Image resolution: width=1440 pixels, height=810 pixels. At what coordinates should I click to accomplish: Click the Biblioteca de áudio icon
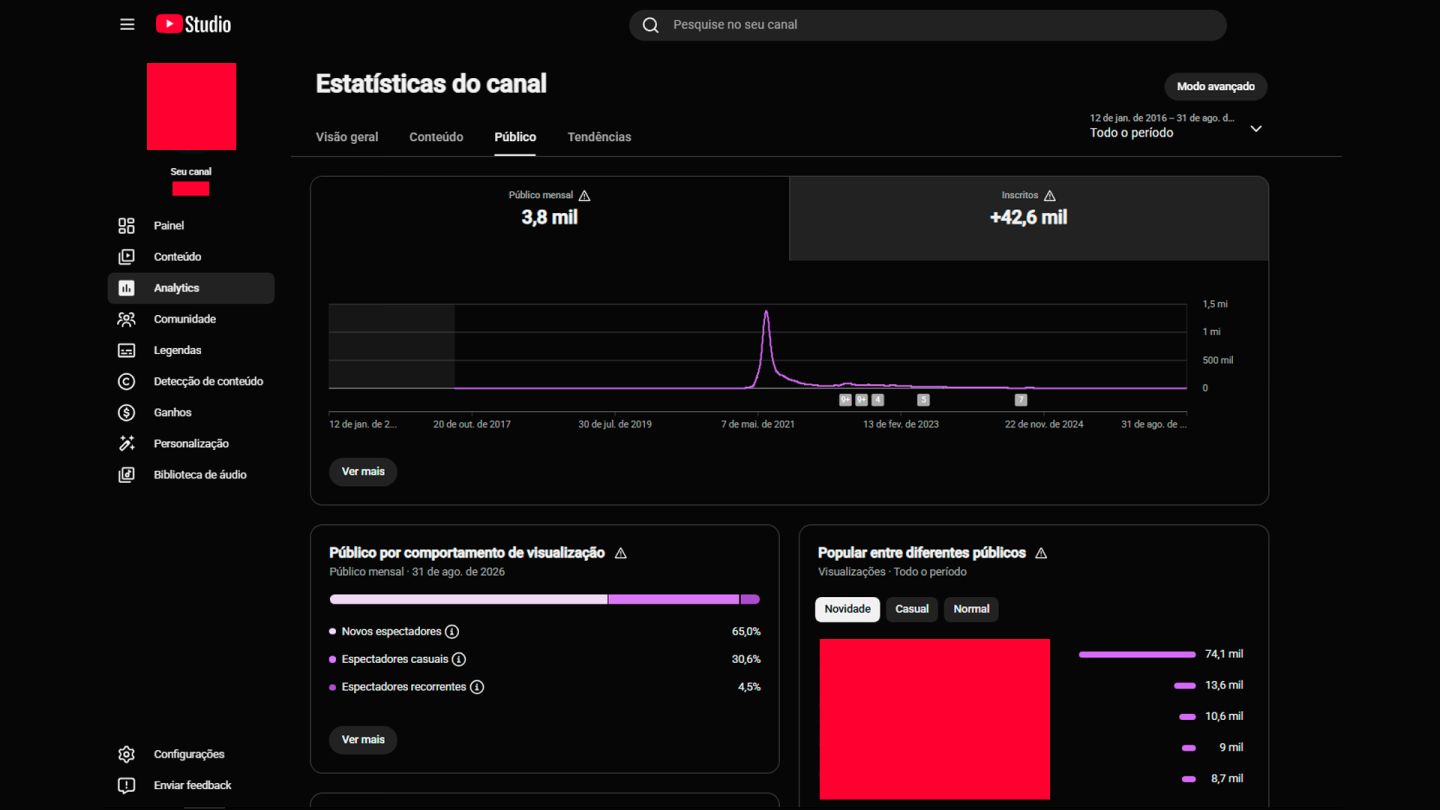[126, 474]
